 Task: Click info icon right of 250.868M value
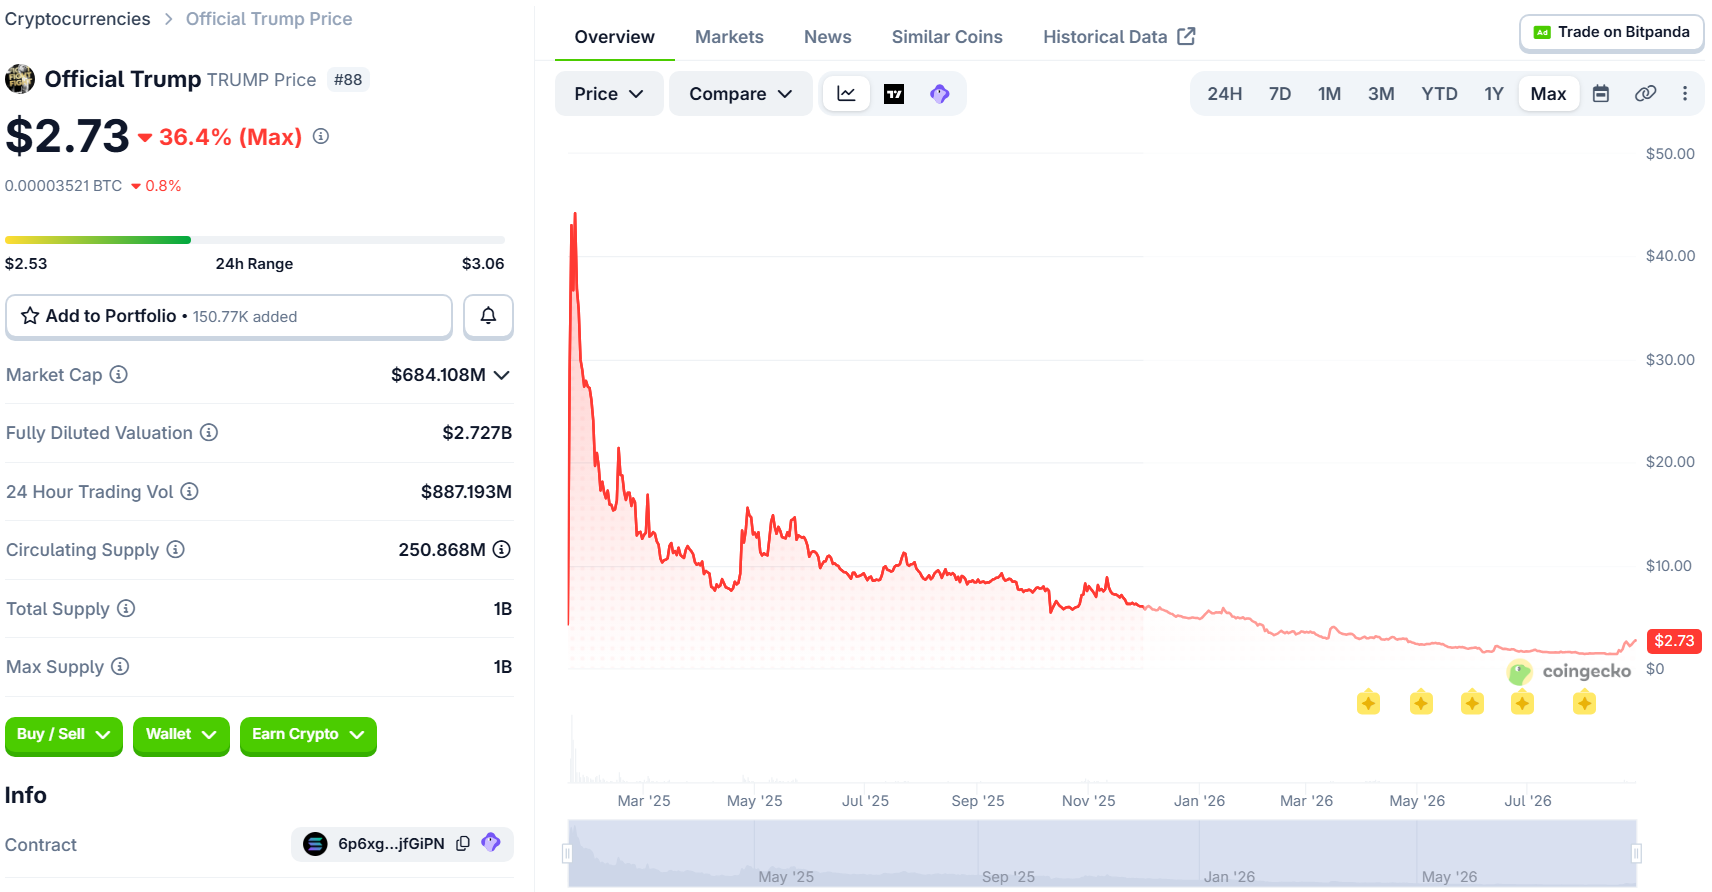(502, 549)
